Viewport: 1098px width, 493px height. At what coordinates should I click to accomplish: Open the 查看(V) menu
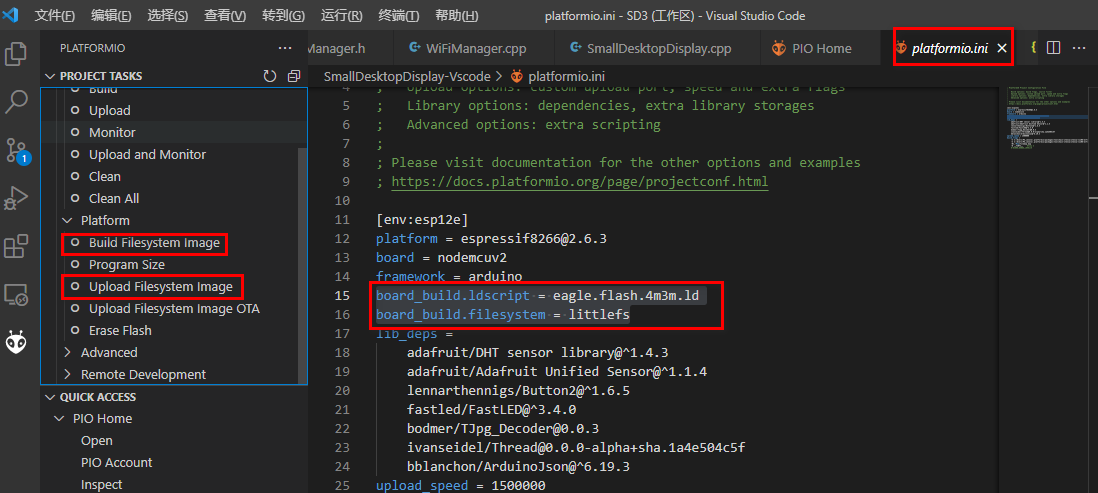[225, 15]
